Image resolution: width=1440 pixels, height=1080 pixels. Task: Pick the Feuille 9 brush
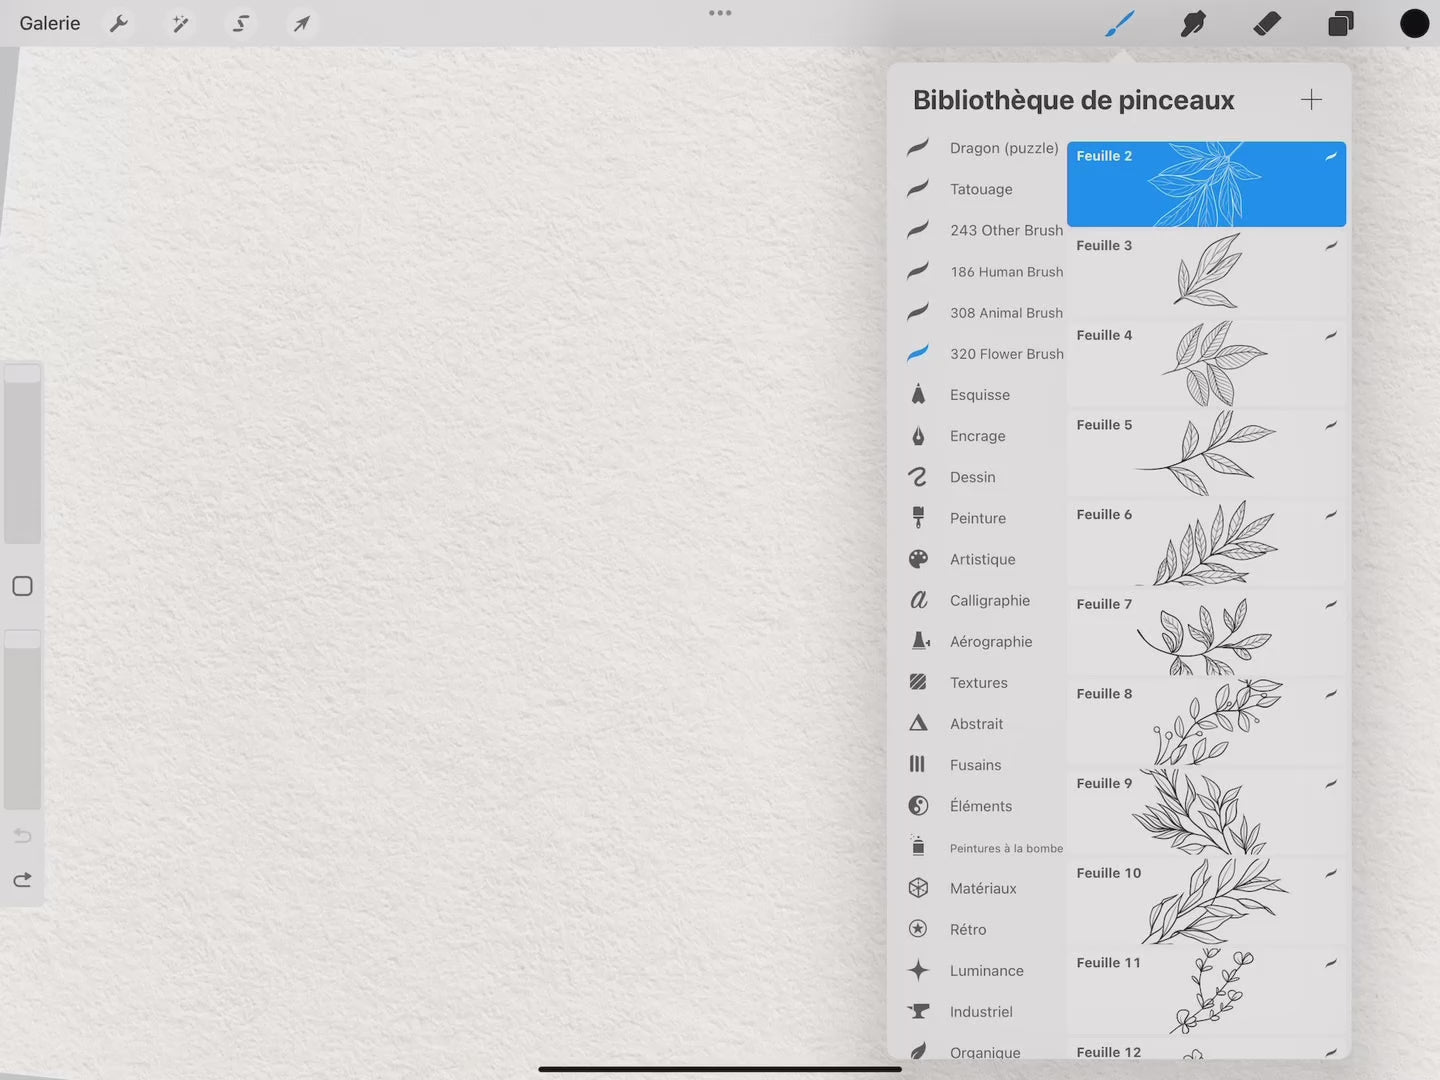coord(1206,811)
